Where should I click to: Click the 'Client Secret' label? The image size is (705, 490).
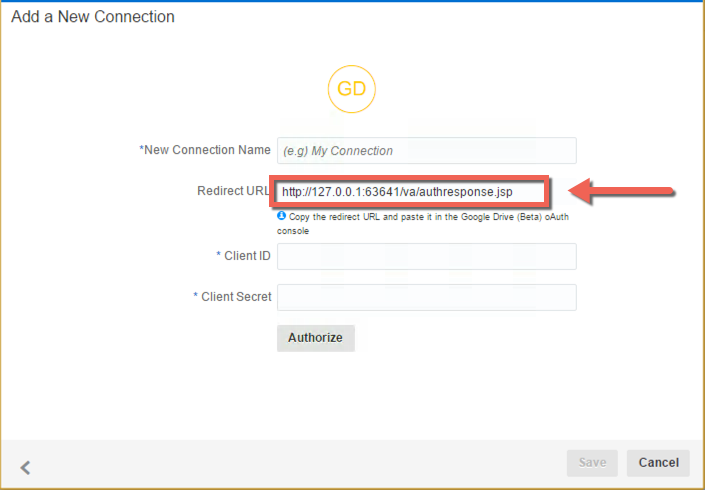(232, 297)
